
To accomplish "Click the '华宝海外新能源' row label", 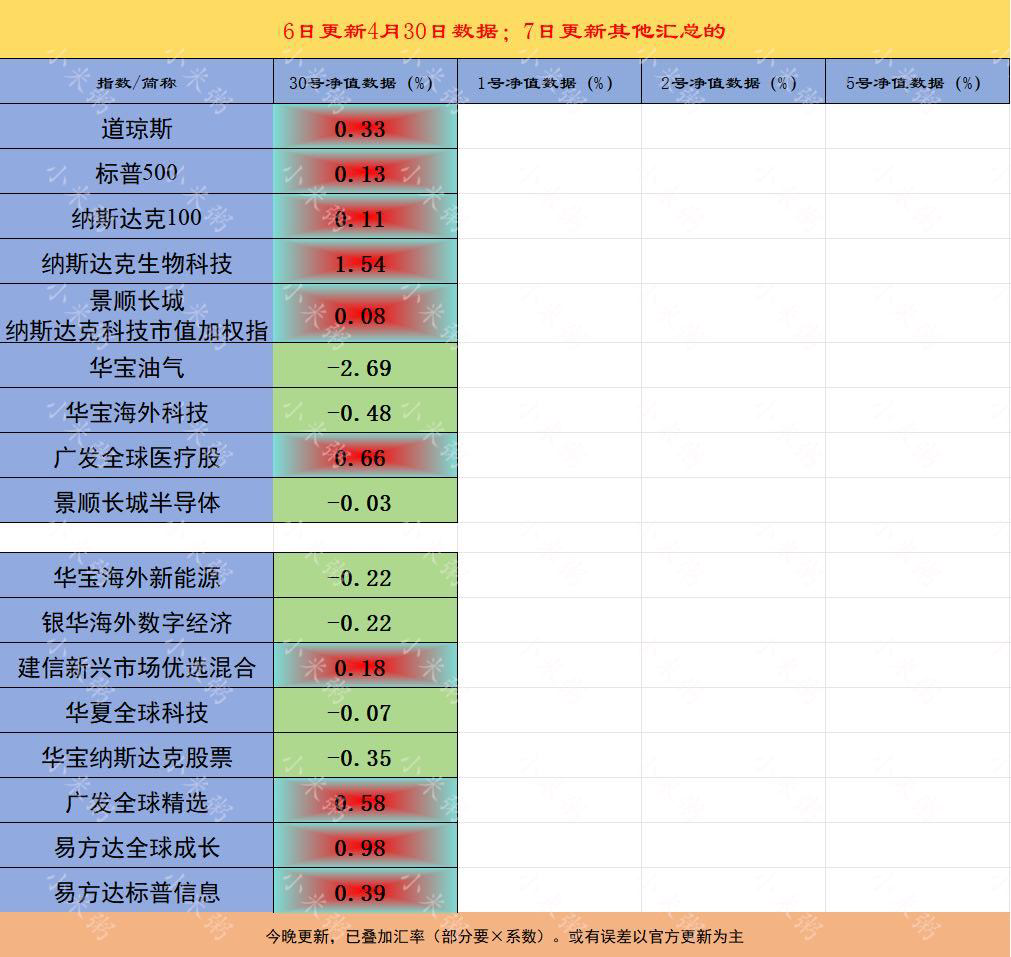I will [137, 576].
